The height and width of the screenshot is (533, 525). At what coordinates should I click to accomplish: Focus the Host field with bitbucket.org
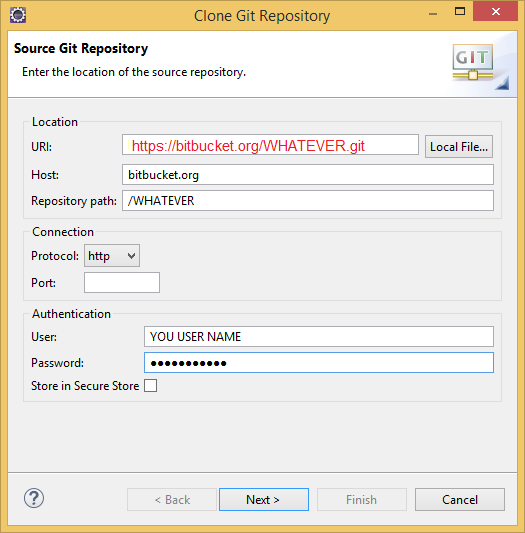coord(308,175)
